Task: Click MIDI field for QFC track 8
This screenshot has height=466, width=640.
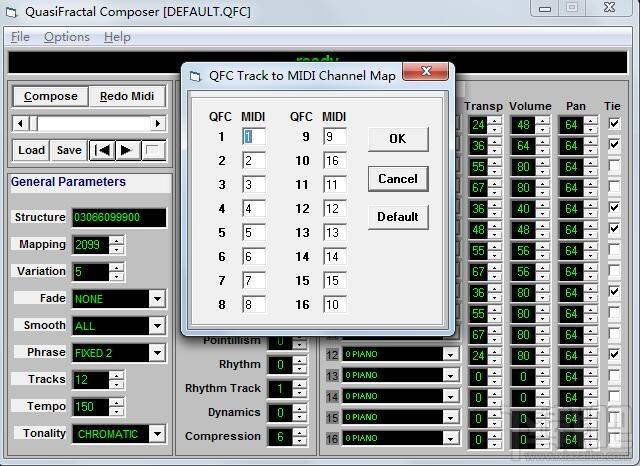Action: [253, 304]
